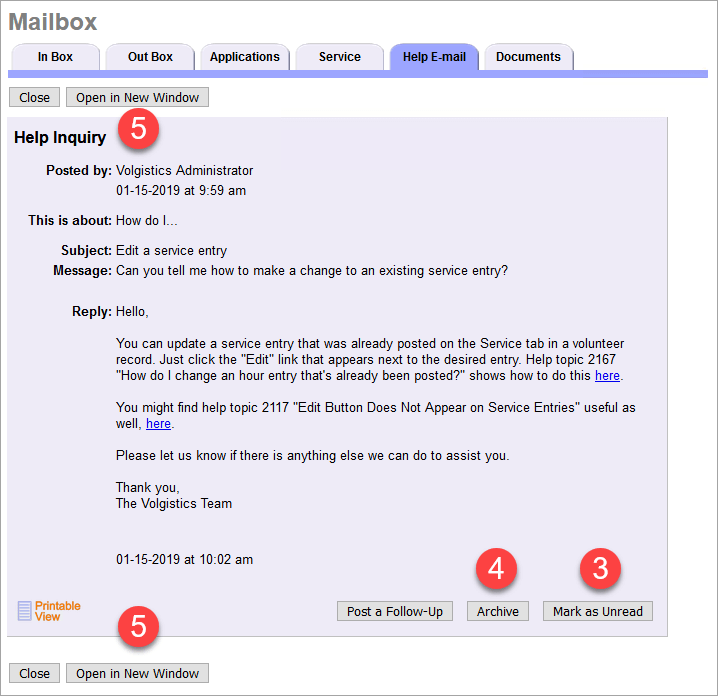Open the Documents tab

528,57
